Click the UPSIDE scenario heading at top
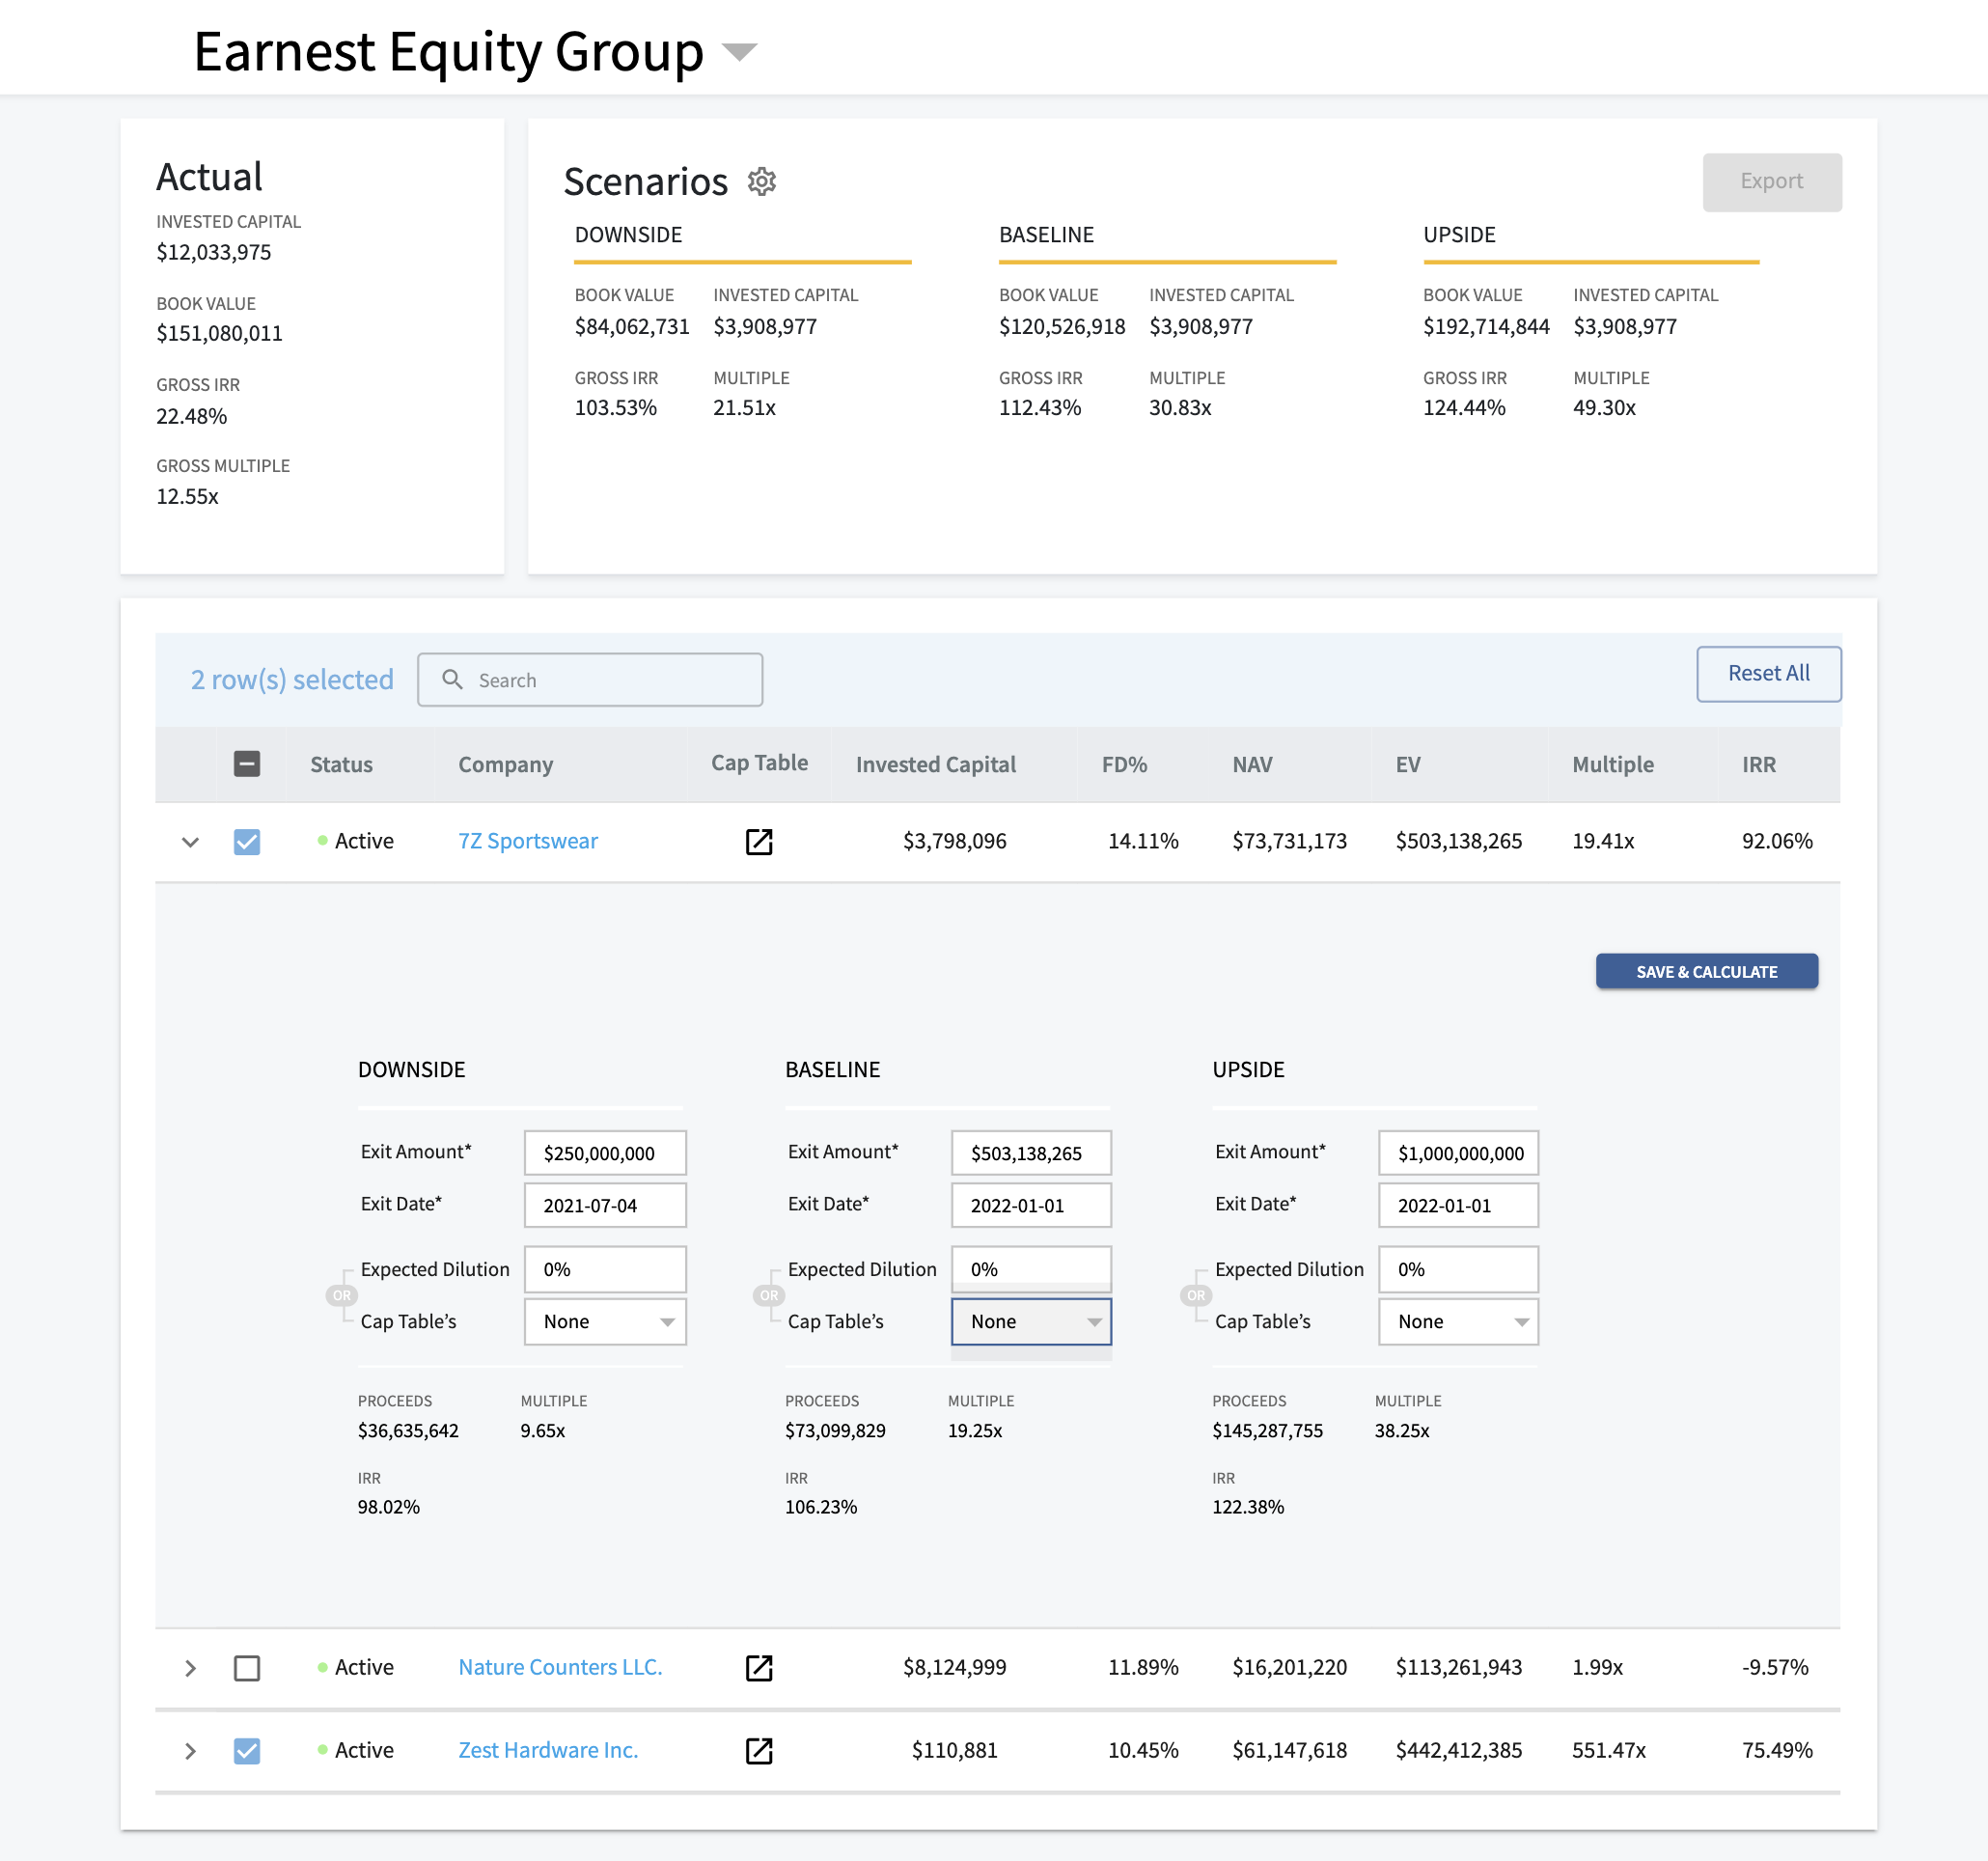 pyautogui.click(x=1459, y=235)
